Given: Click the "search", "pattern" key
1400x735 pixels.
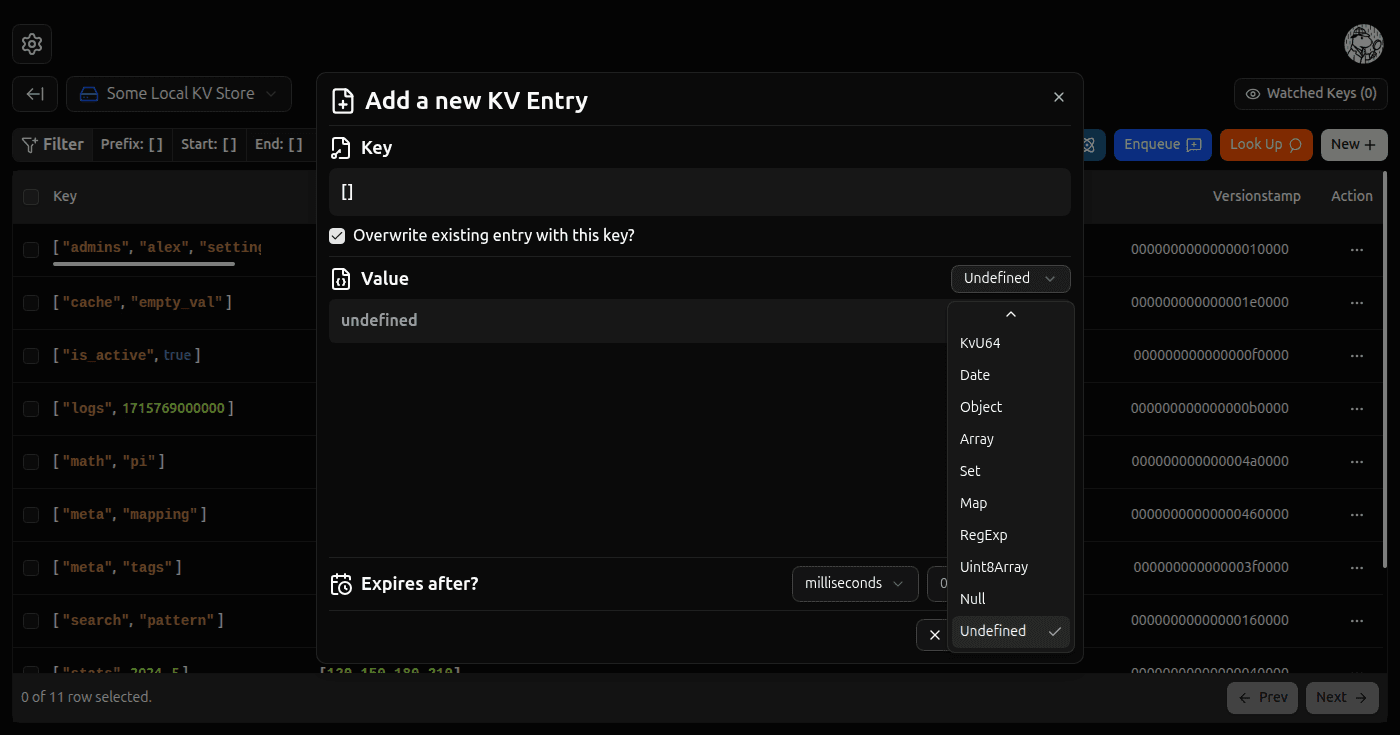Looking at the screenshot, I should point(138,620).
